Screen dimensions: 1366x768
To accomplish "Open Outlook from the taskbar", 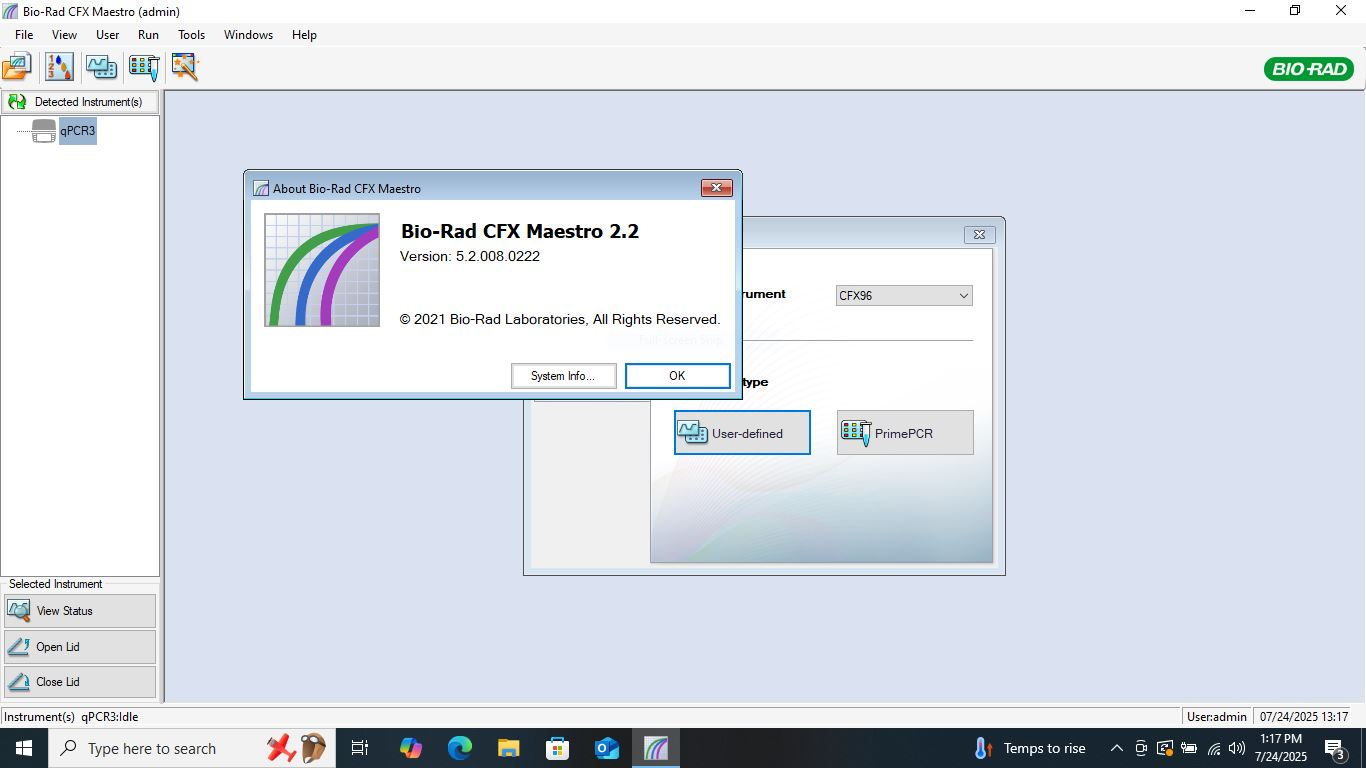I will click(x=607, y=748).
